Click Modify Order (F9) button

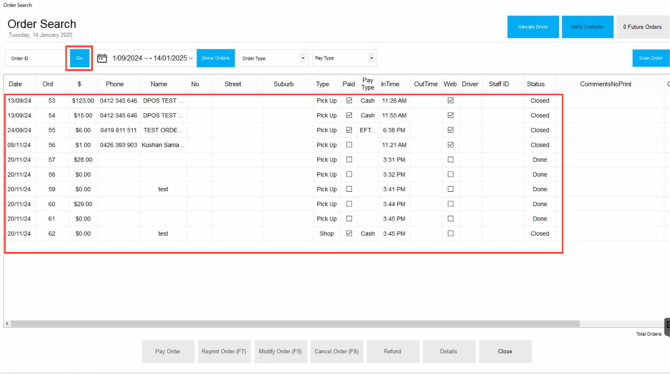(x=280, y=351)
